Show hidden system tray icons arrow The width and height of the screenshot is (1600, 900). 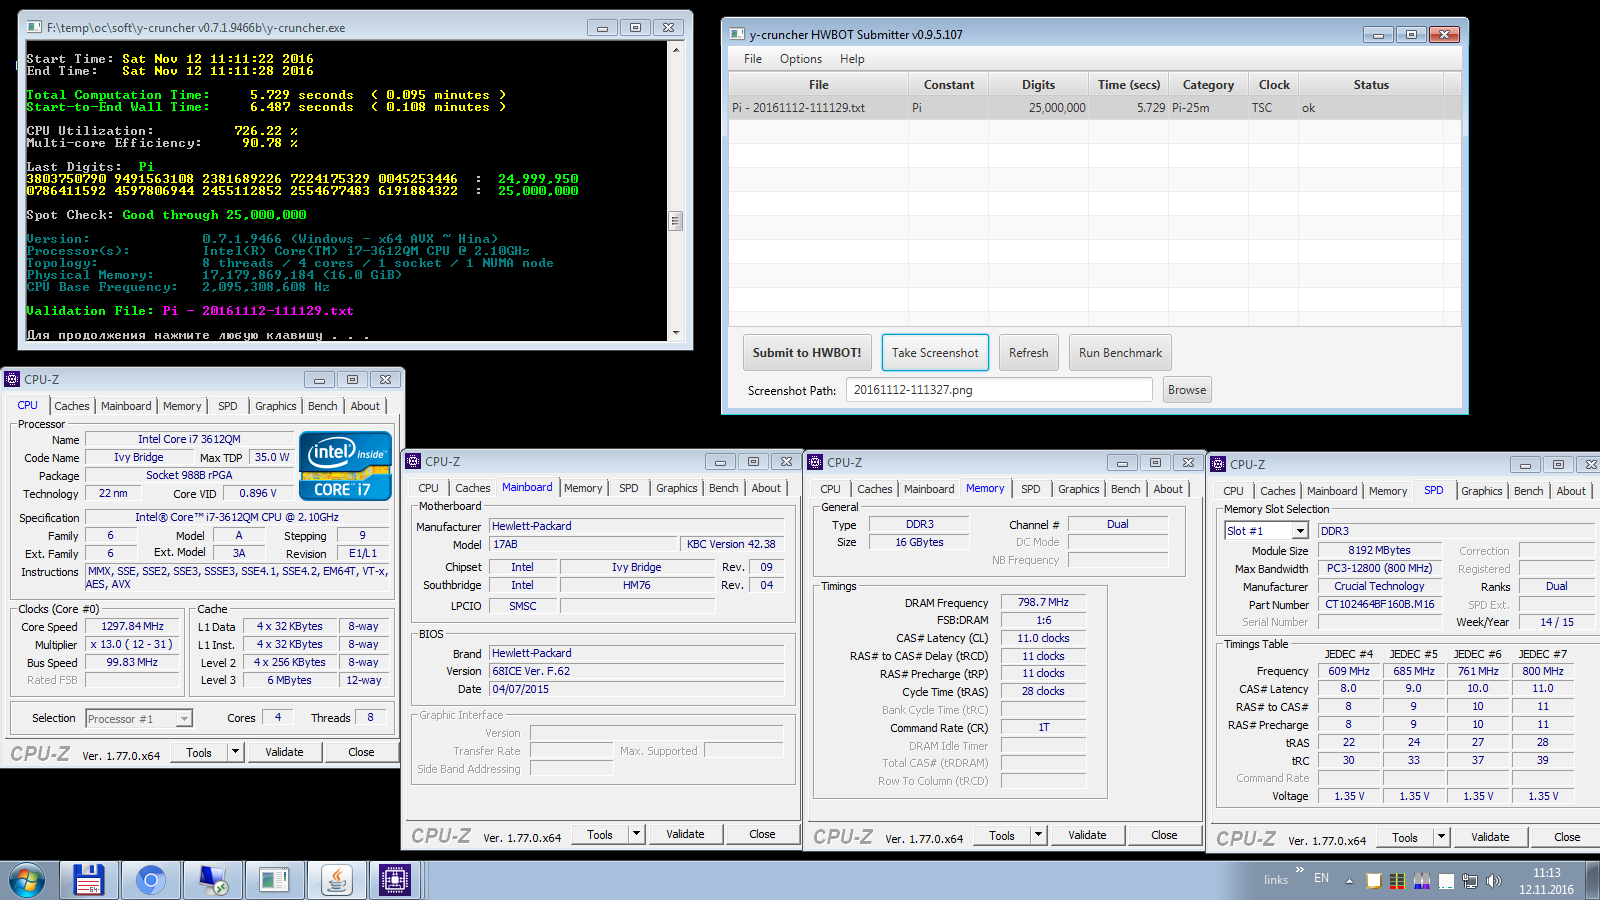tap(1349, 881)
